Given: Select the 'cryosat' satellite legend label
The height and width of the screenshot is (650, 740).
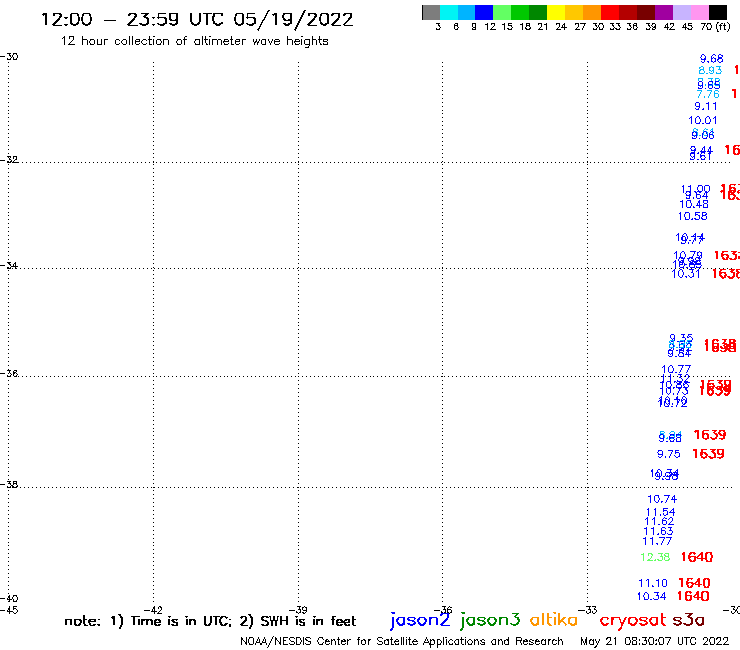Looking at the screenshot, I should pos(633,621).
